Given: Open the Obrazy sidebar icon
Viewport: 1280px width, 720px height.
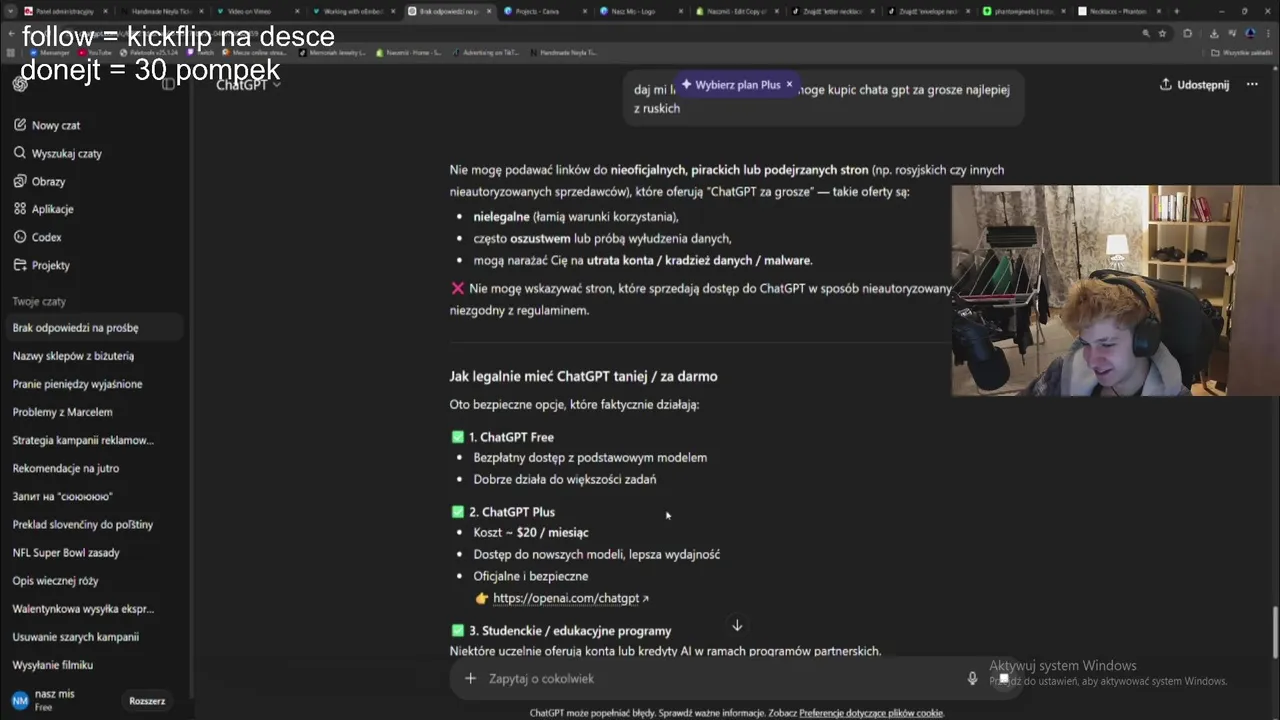Looking at the screenshot, I should point(20,181).
